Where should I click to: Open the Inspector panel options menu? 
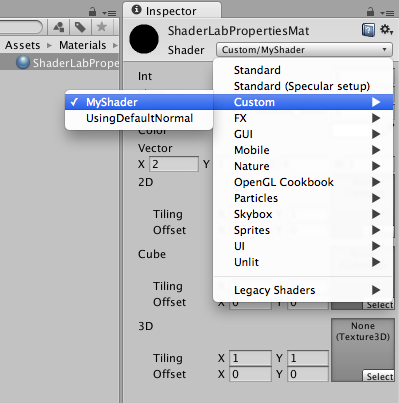pyautogui.click(x=387, y=13)
